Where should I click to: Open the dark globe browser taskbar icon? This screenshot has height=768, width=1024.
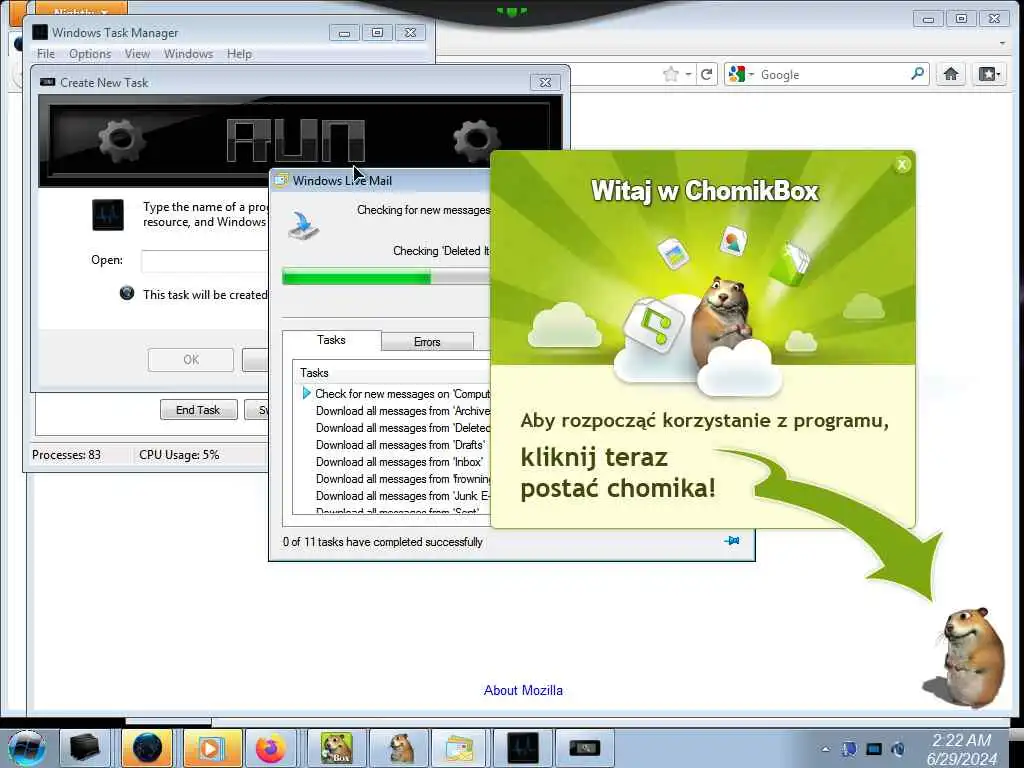tap(147, 748)
